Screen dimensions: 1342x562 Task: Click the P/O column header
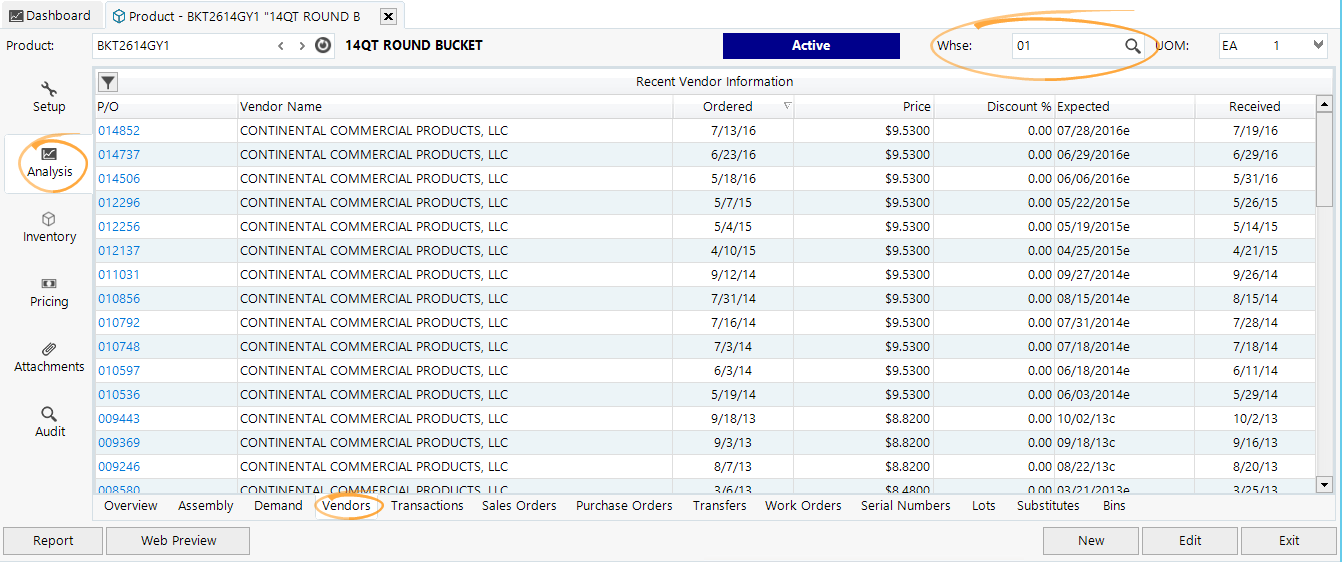tap(166, 106)
